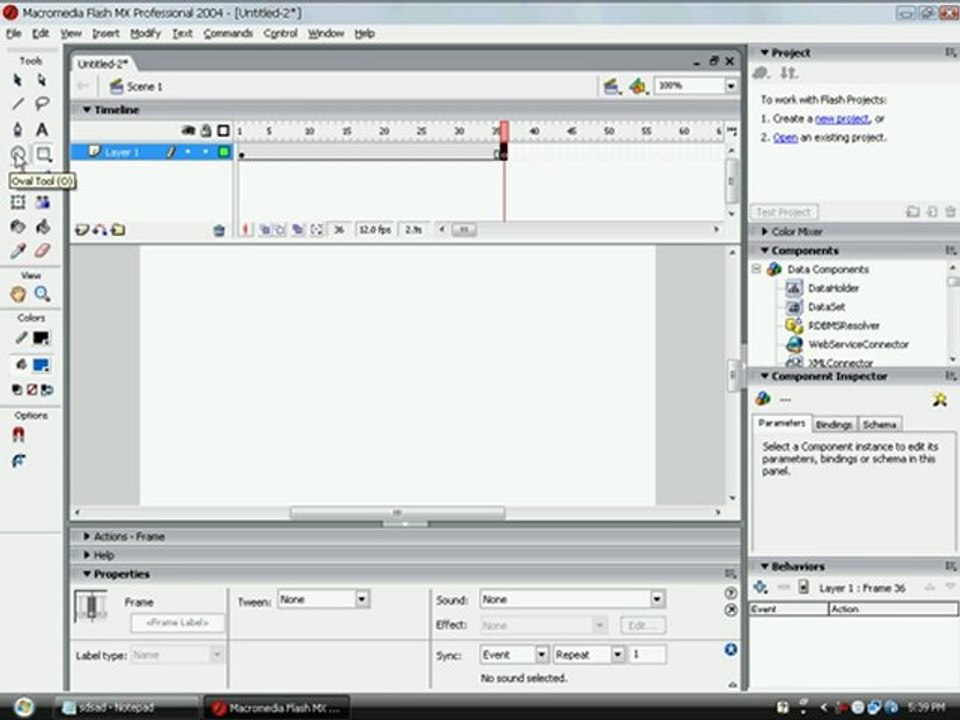Open the Tween dropdown

click(x=362, y=599)
